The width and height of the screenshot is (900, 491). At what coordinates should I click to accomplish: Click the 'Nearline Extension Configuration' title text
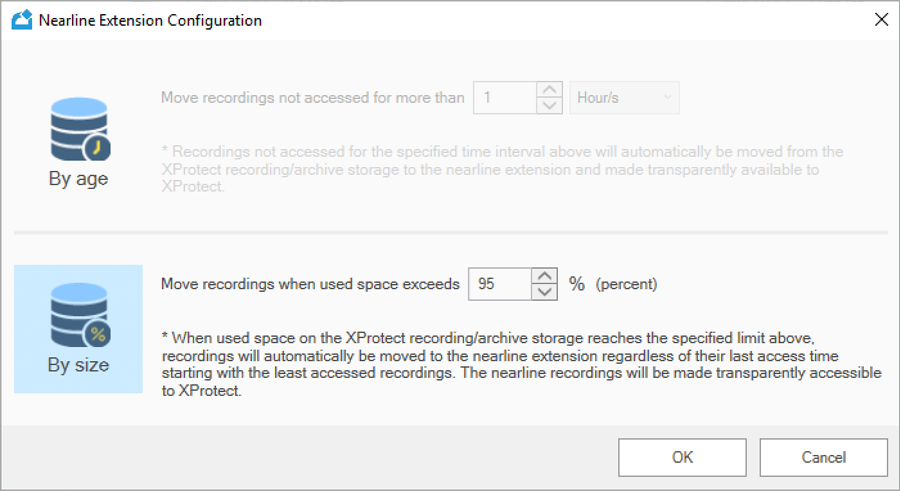point(150,21)
